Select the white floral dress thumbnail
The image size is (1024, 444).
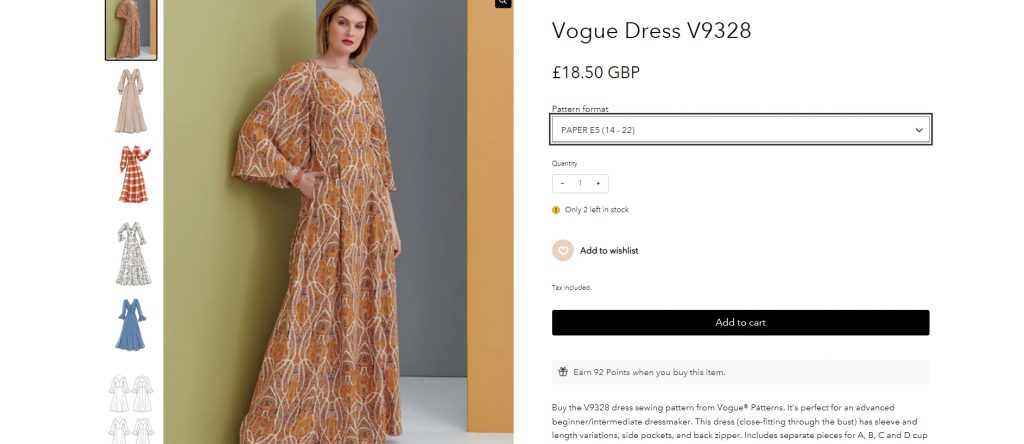(131, 253)
